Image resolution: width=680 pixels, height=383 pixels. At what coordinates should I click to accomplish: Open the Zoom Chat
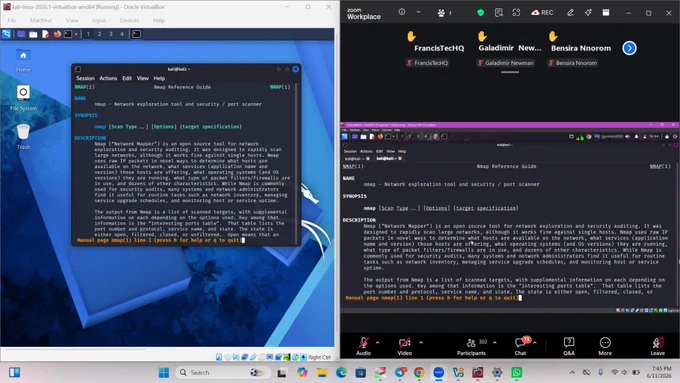520,346
